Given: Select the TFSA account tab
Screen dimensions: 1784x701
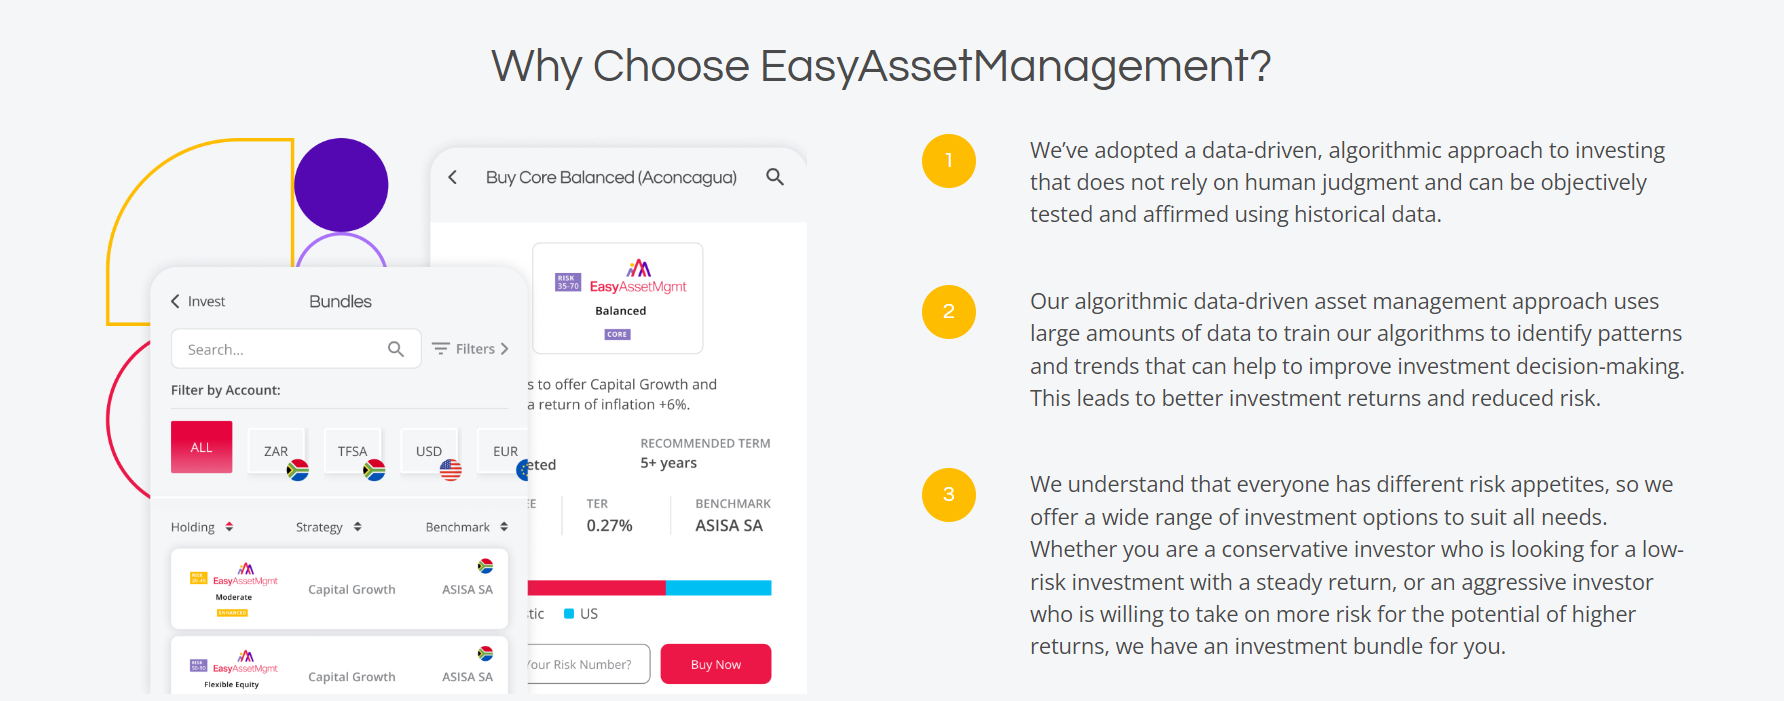Looking at the screenshot, I should point(352,451).
